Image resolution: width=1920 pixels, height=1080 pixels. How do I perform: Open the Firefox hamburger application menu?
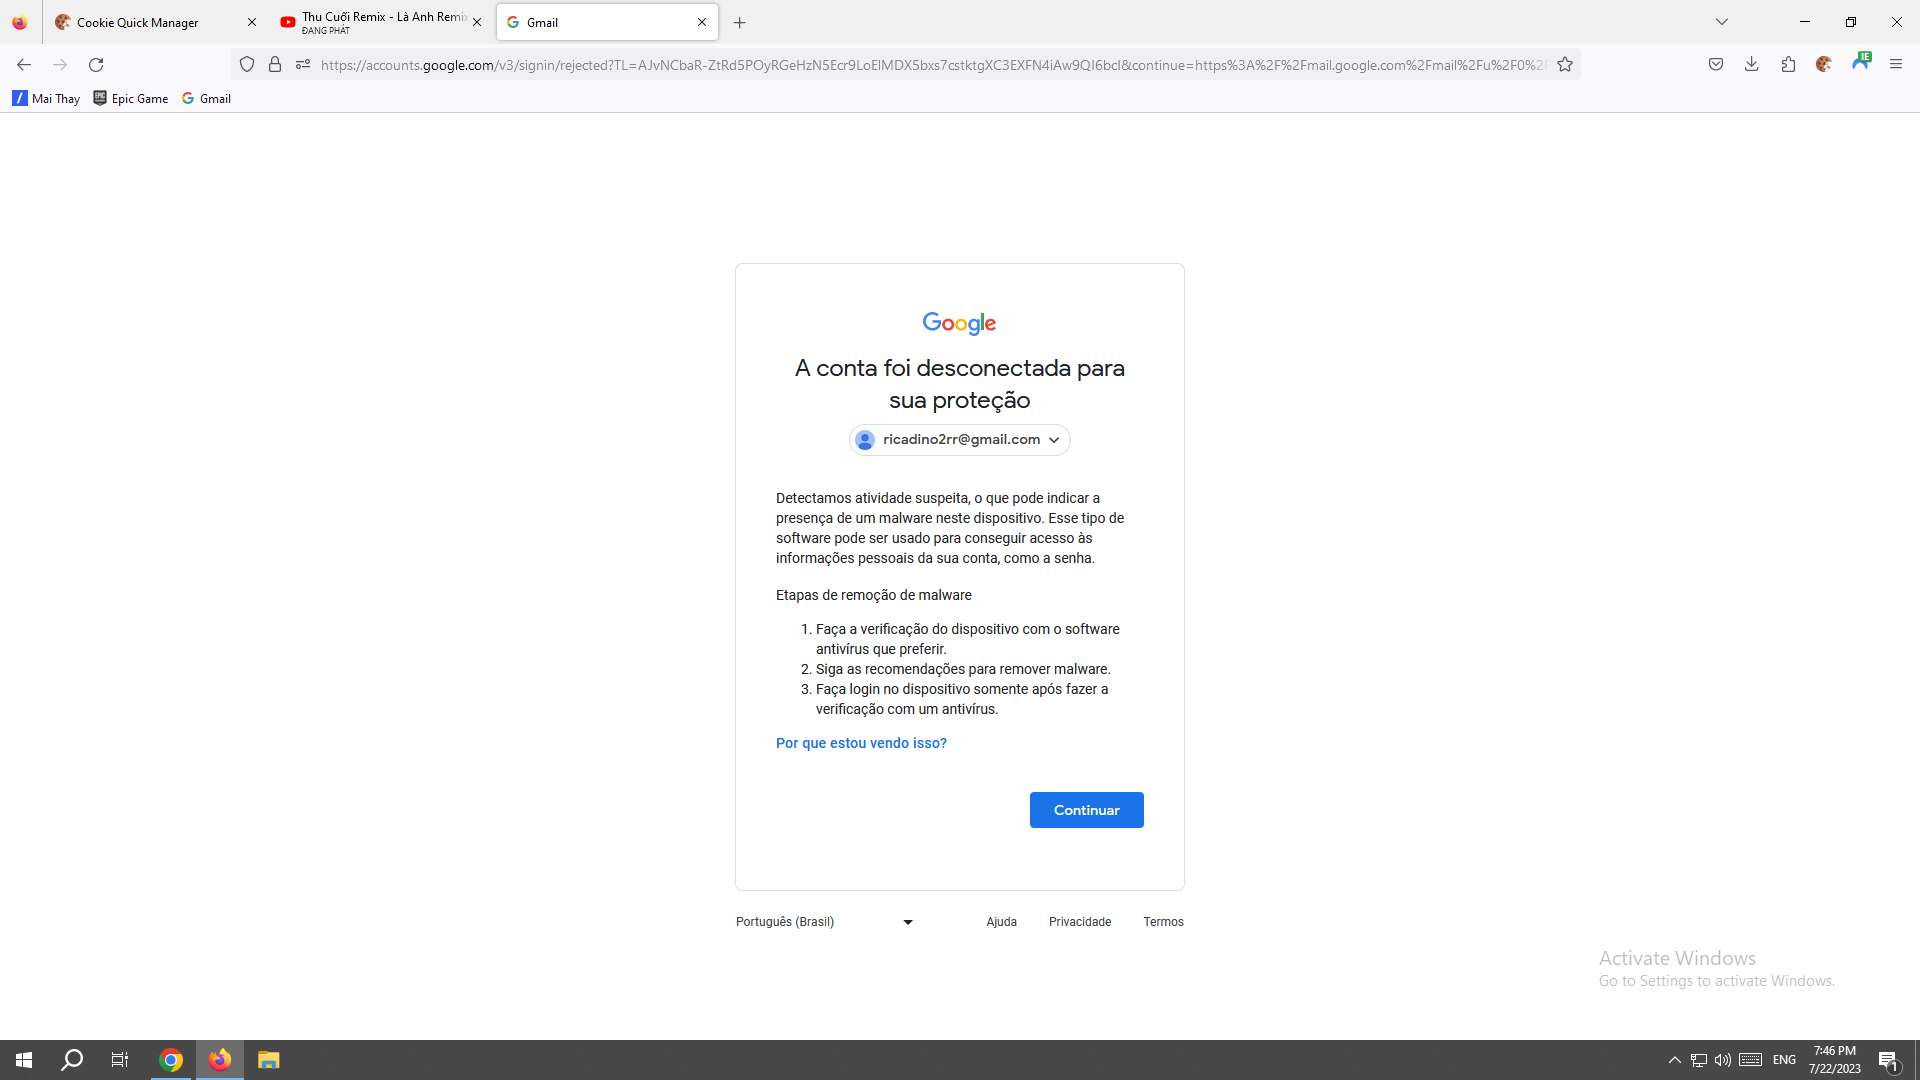pos(1896,65)
